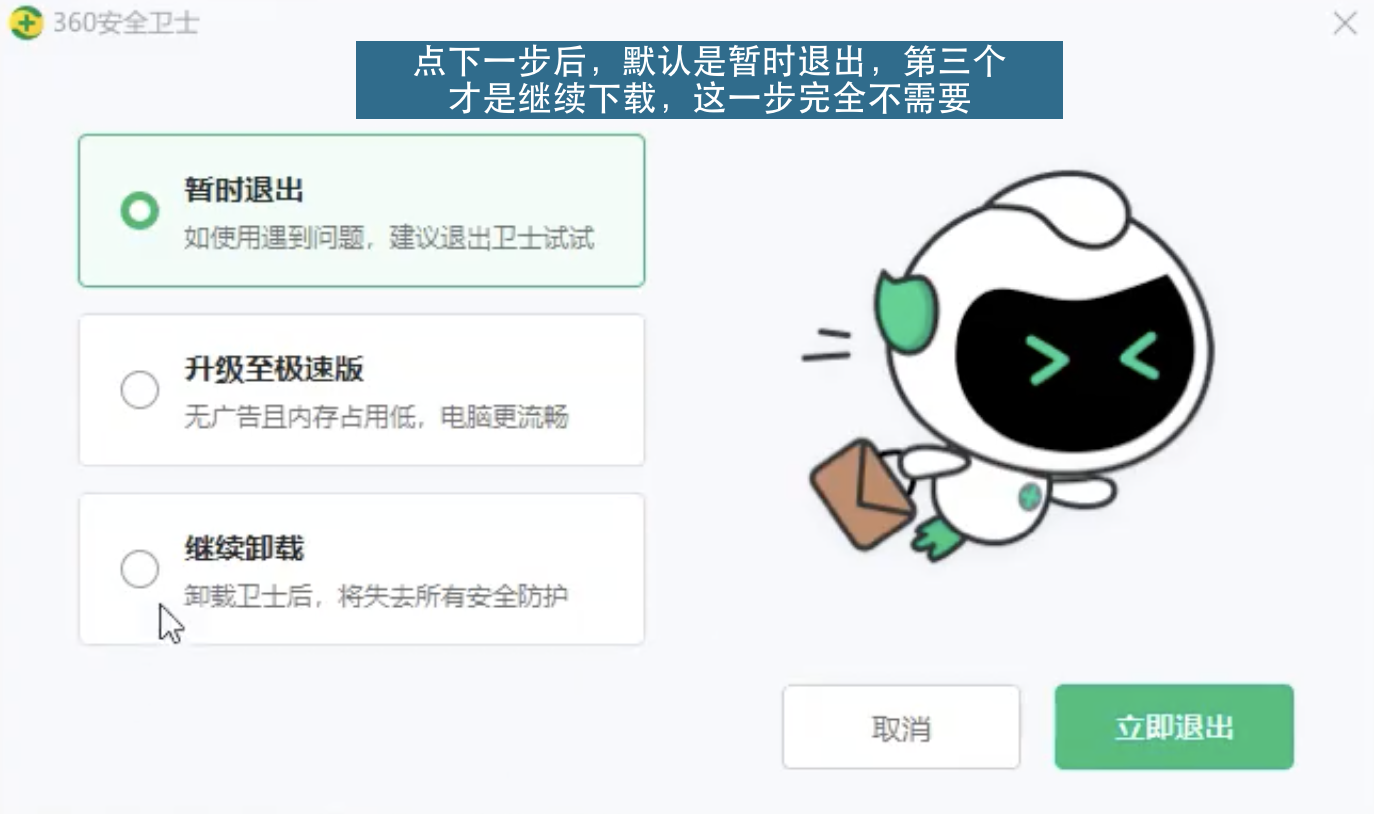Click the 取消 button

901,727
